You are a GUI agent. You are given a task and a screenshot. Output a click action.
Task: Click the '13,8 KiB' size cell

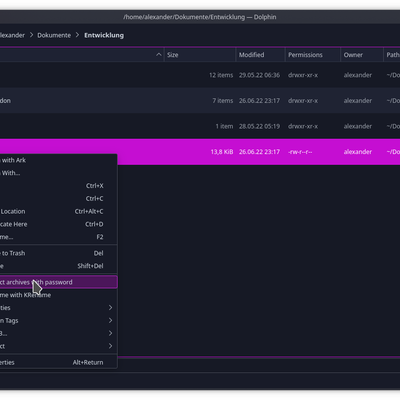tap(222, 152)
